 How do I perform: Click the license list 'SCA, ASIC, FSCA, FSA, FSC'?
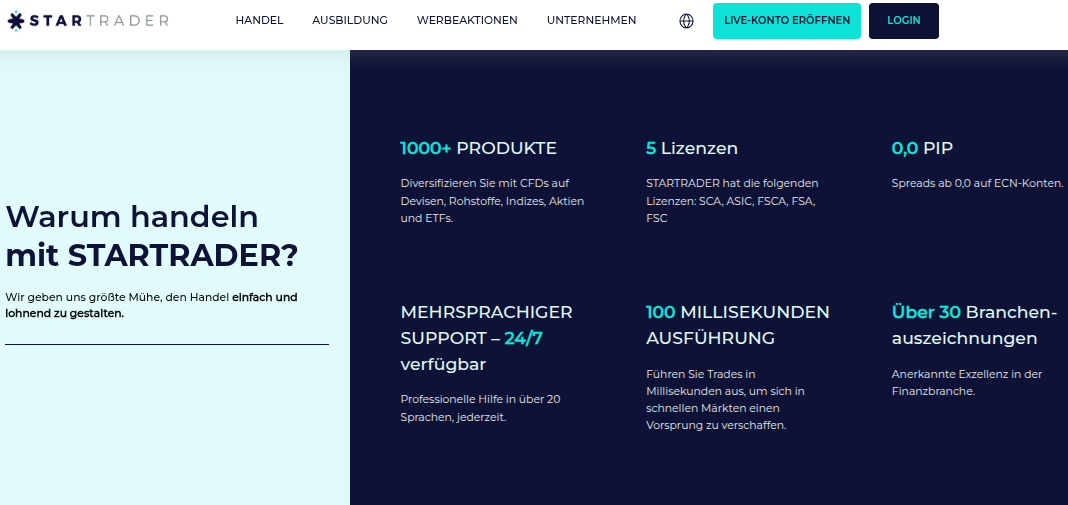[730, 210]
